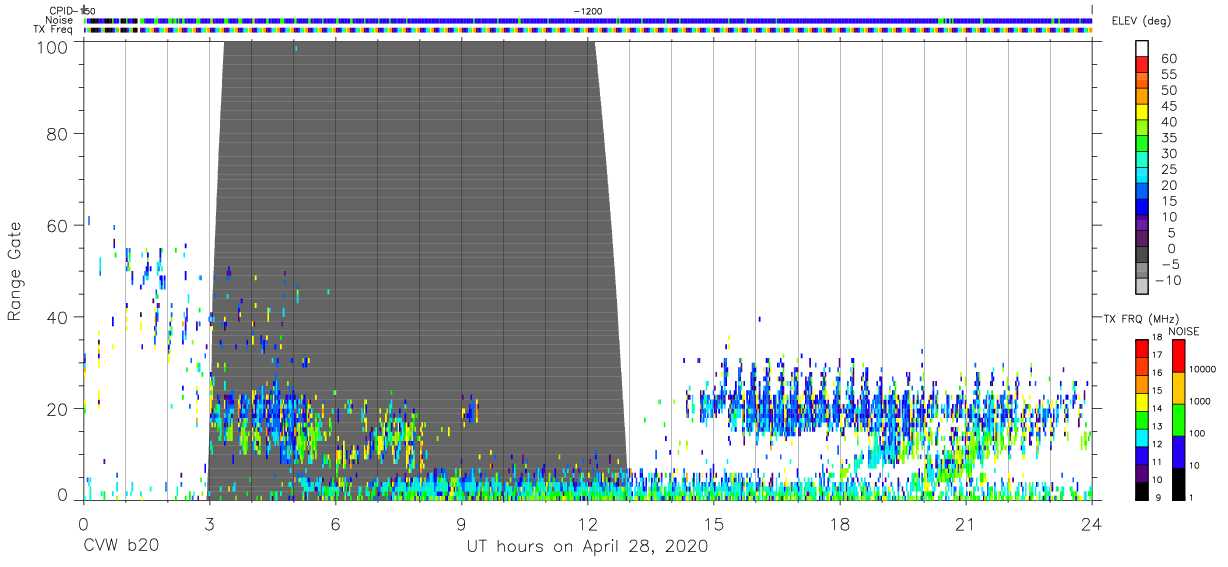
Task: Click the "ELEV (deg)" colorbar title
Action: 1141,21
